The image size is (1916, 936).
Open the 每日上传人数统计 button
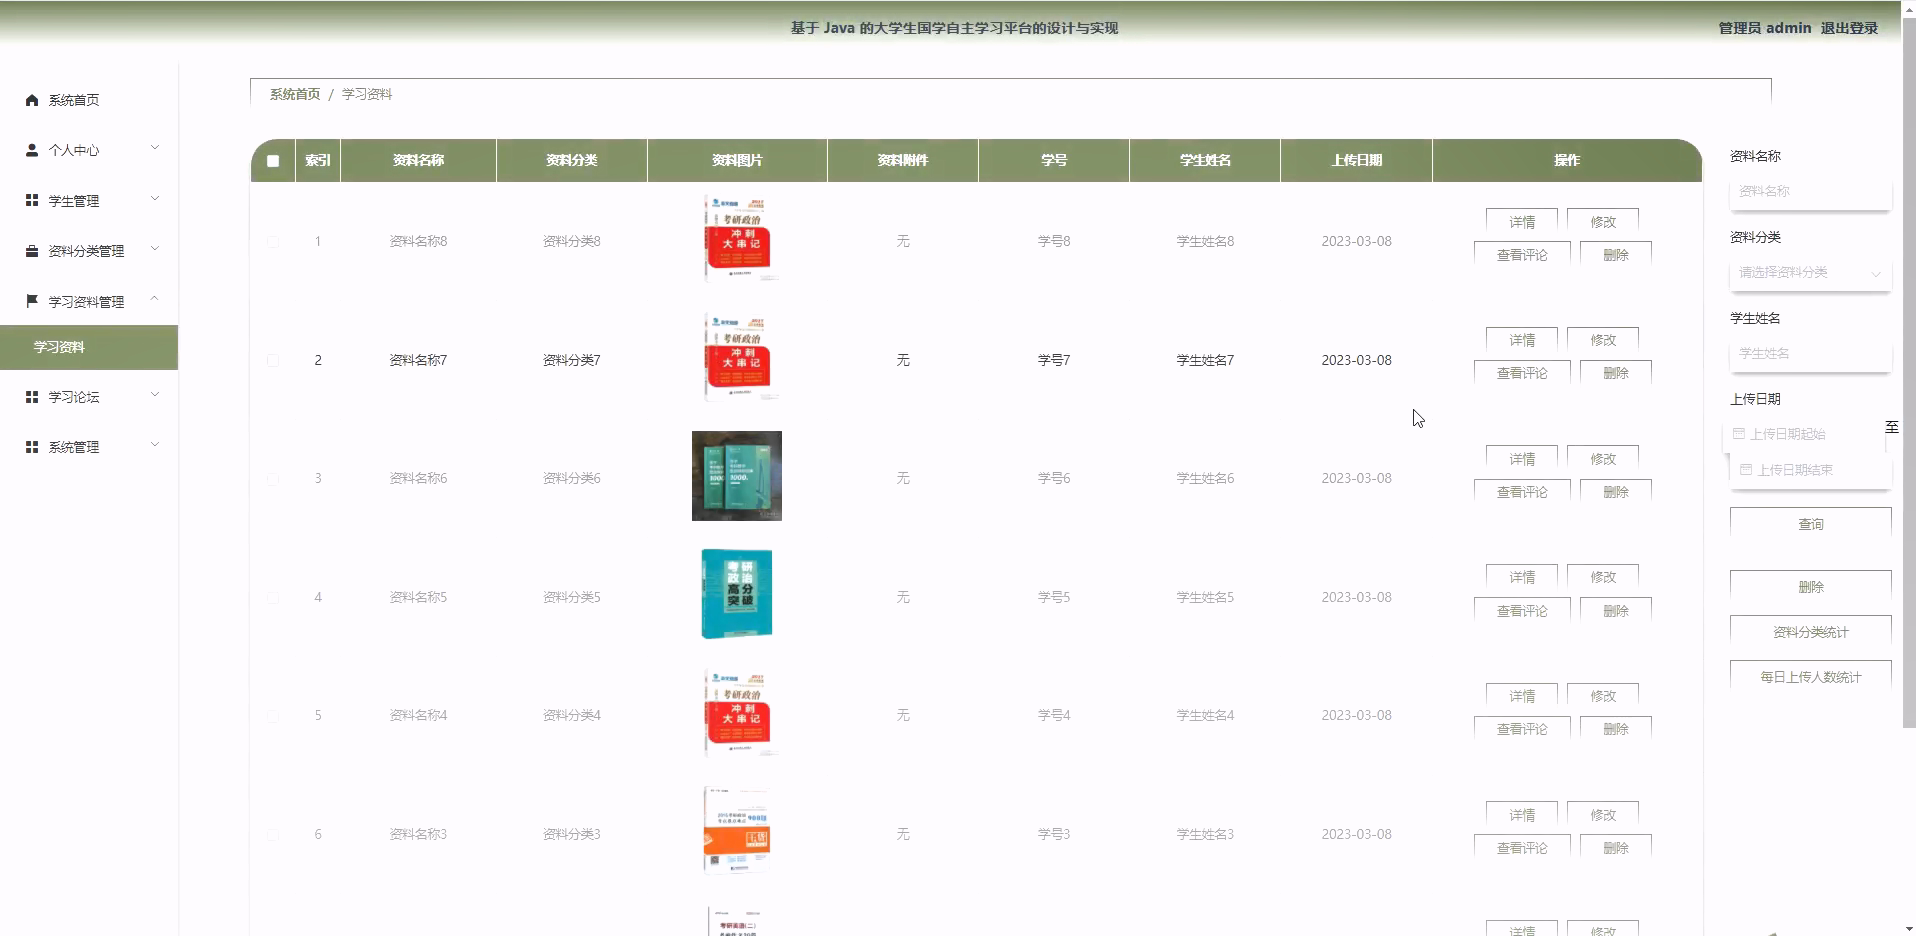point(1810,677)
